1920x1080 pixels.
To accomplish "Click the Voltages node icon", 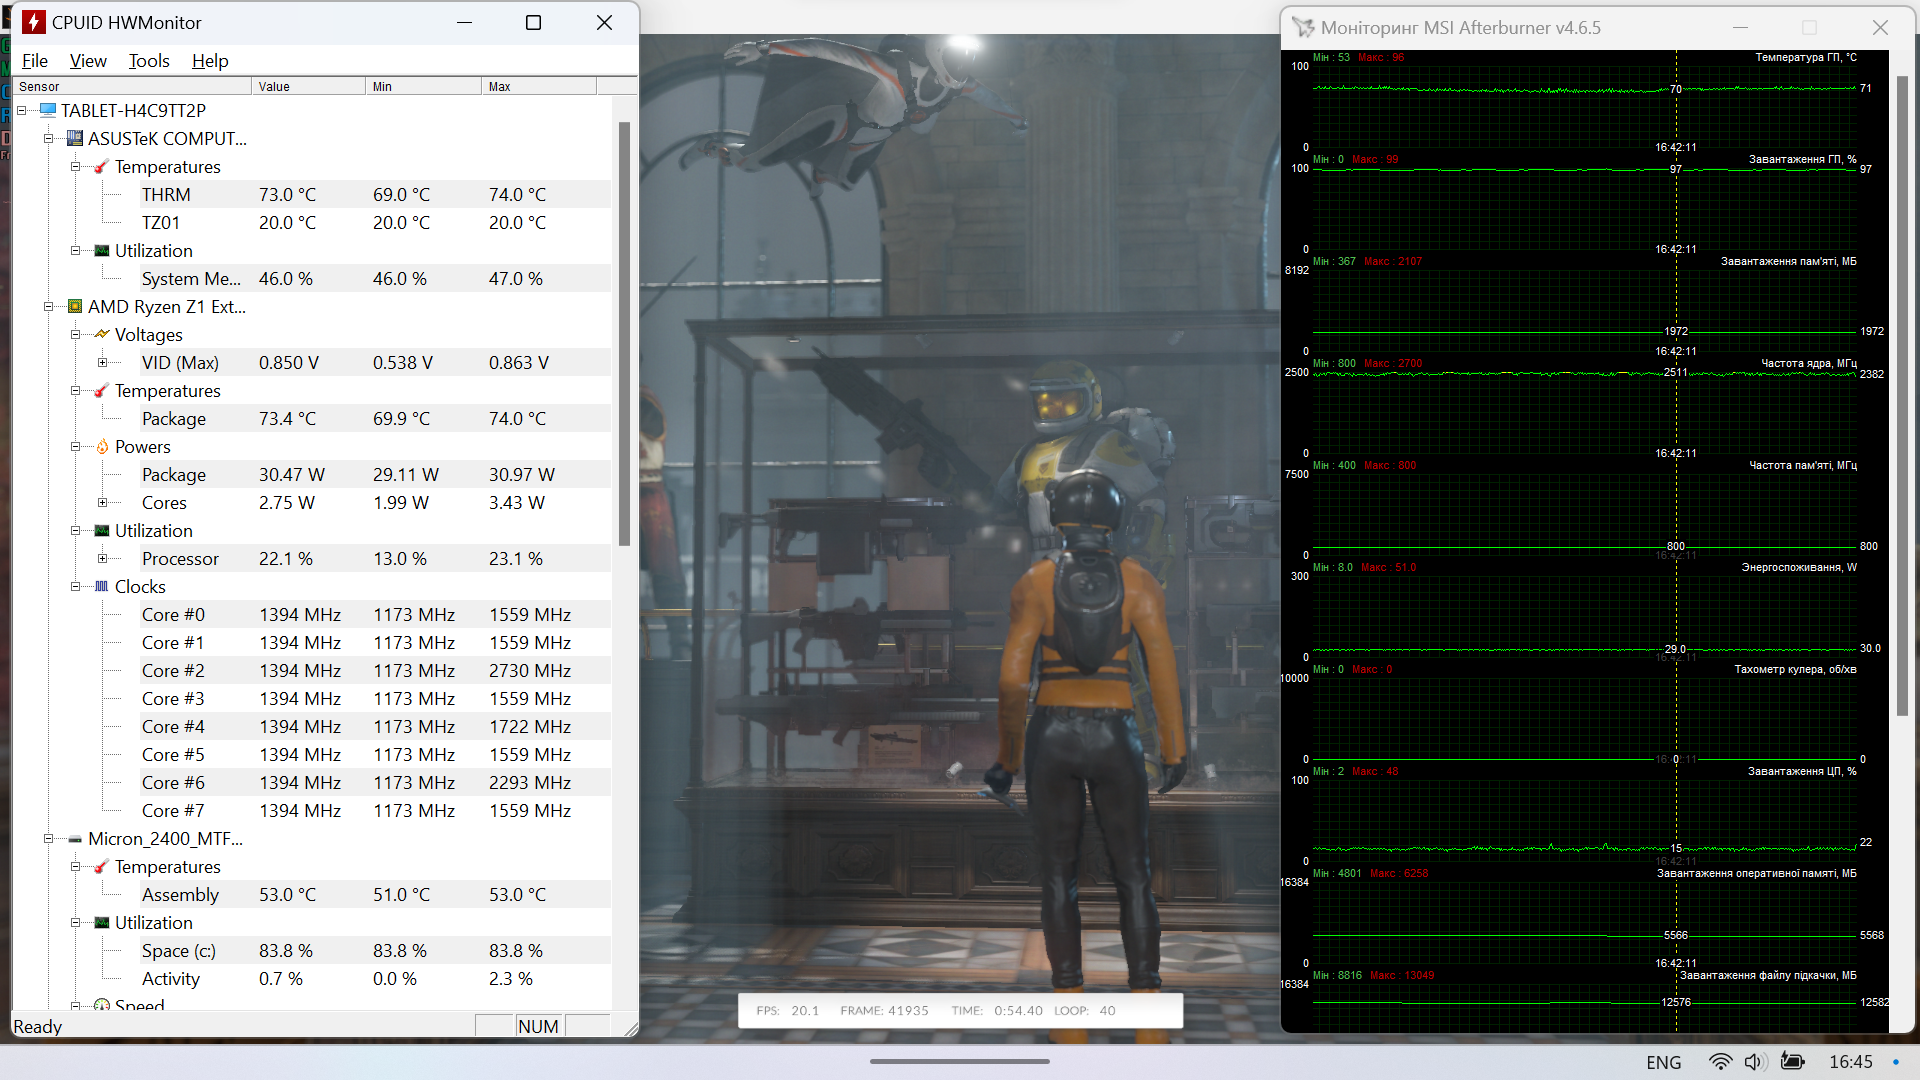I will point(102,335).
